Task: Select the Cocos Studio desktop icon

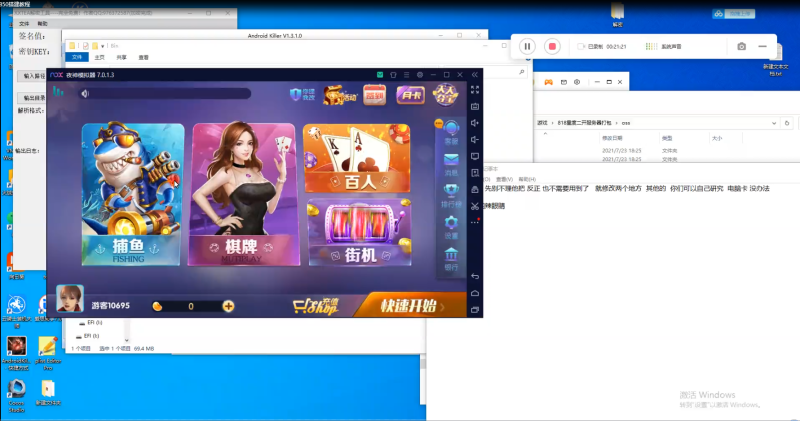Action: click(16, 397)
